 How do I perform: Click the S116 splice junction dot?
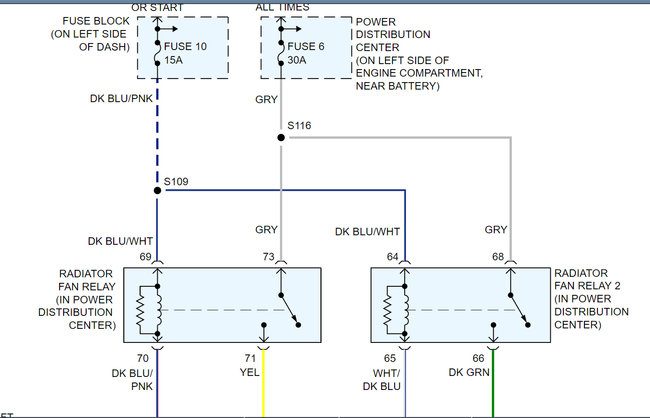pyautogui.click(x=281, y=137)
